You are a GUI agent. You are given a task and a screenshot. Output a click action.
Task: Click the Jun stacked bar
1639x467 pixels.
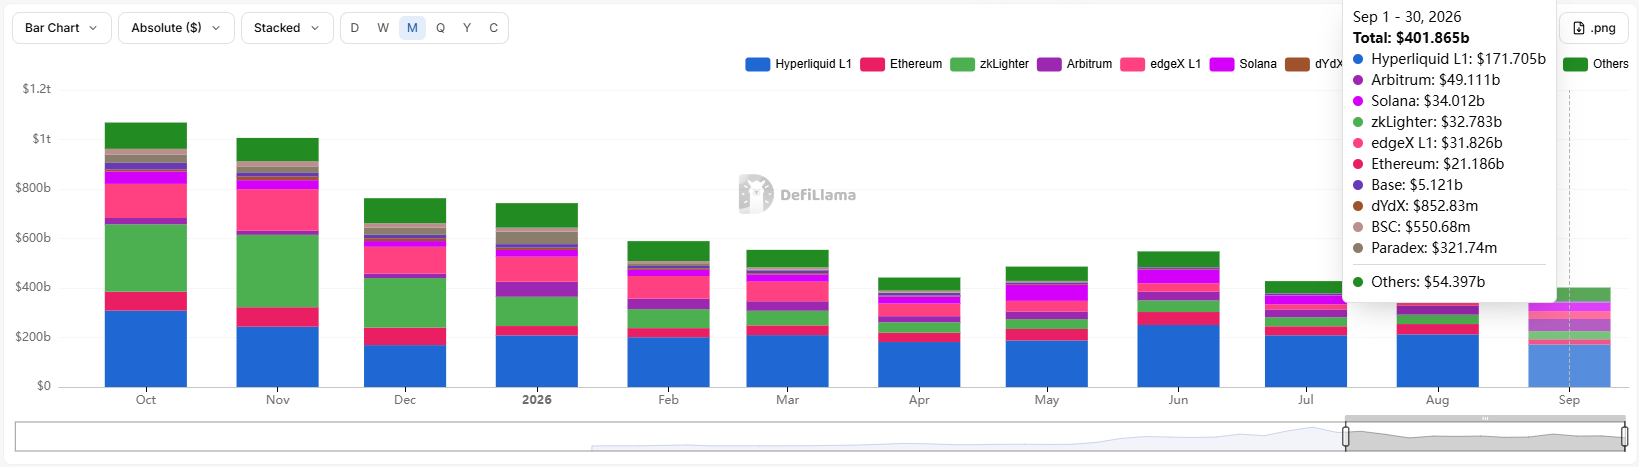1178,319
